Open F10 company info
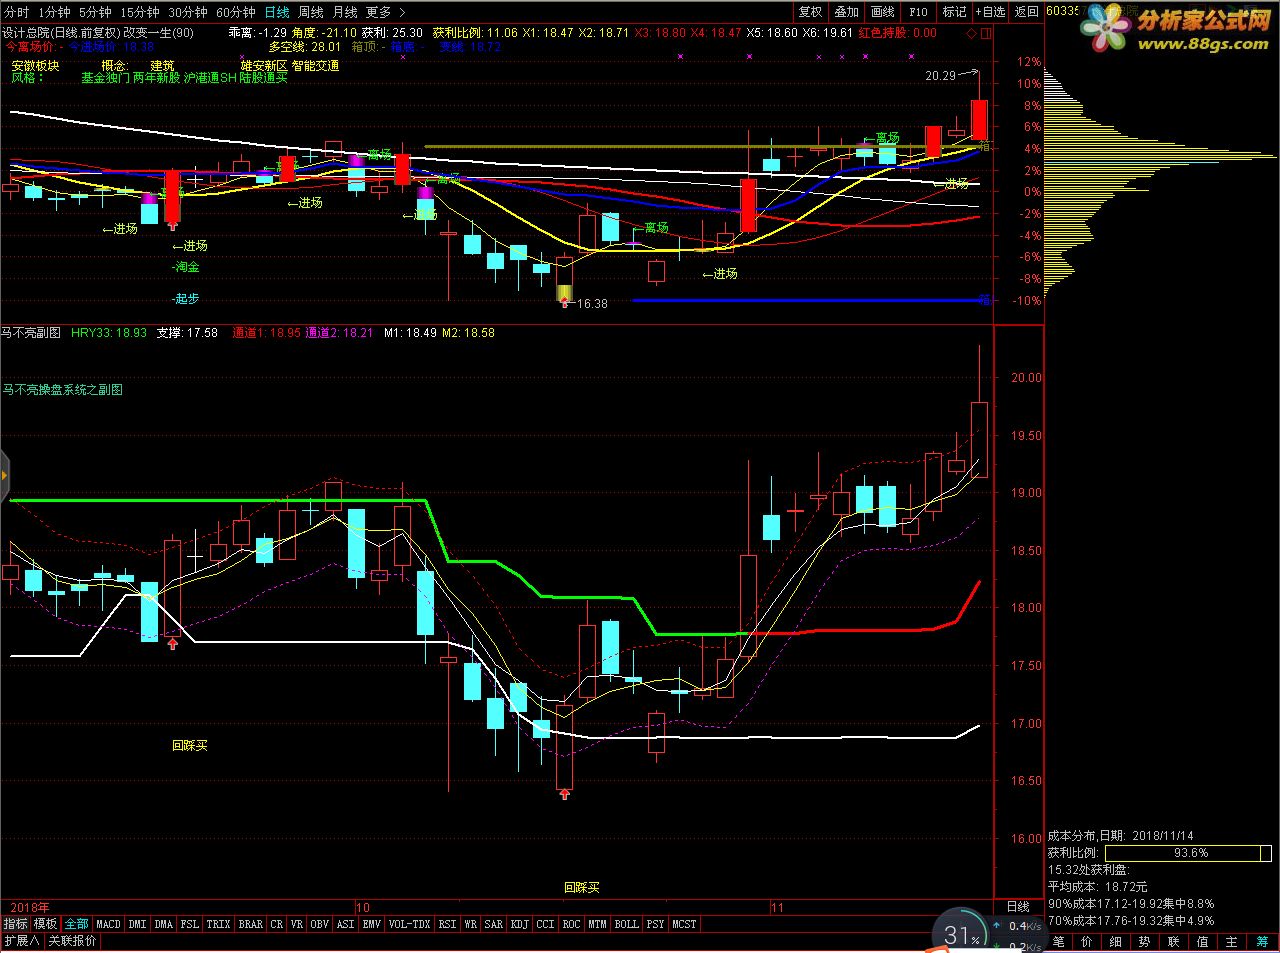This screenshot has height=953, width=1280. [918, 12]
